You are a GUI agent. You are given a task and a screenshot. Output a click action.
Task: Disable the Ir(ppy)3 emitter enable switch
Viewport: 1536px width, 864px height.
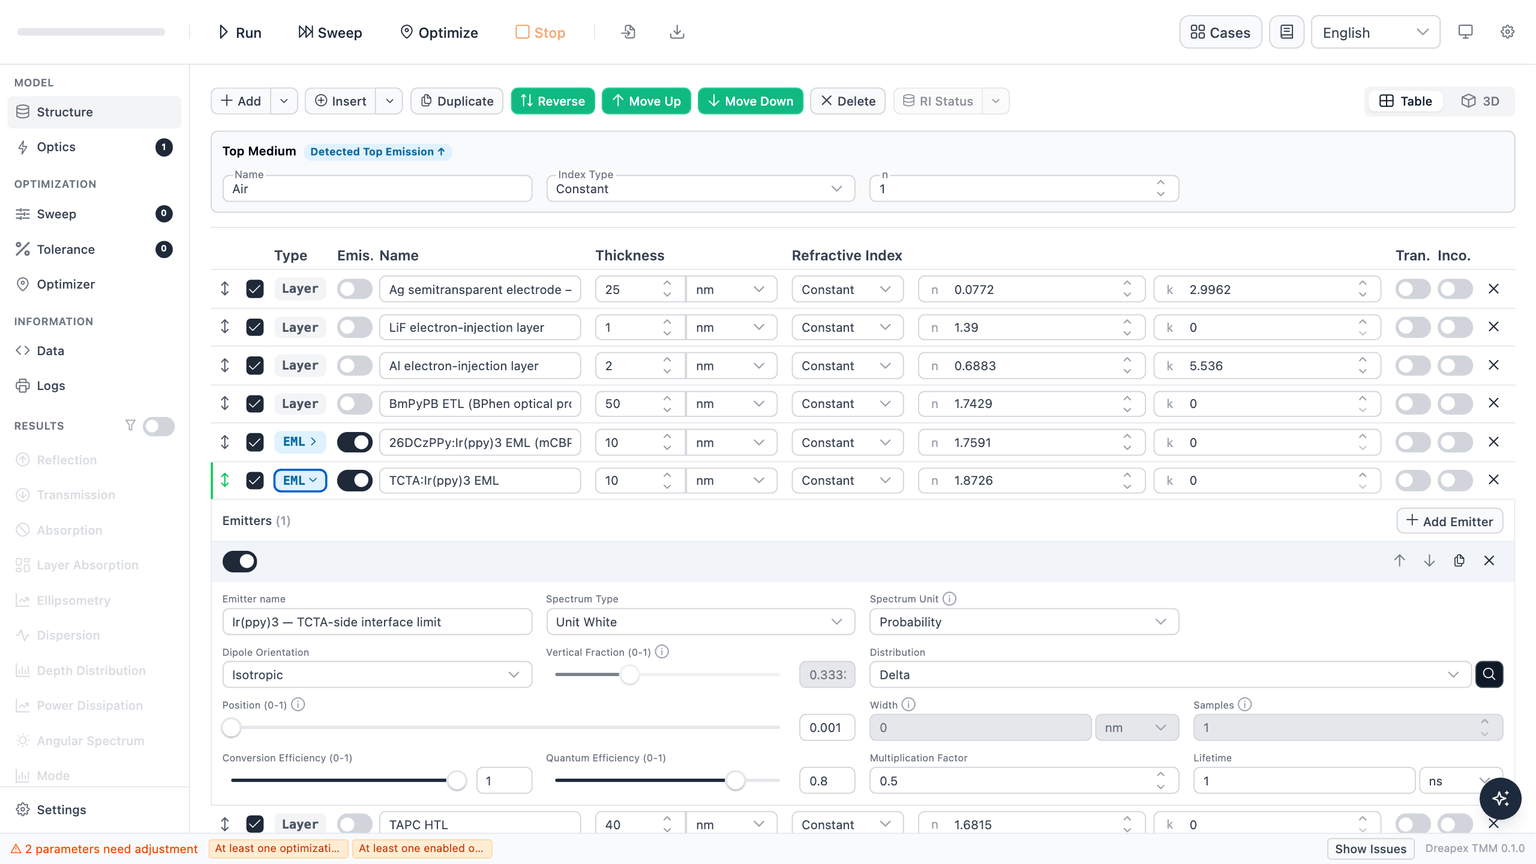(240, 561)
